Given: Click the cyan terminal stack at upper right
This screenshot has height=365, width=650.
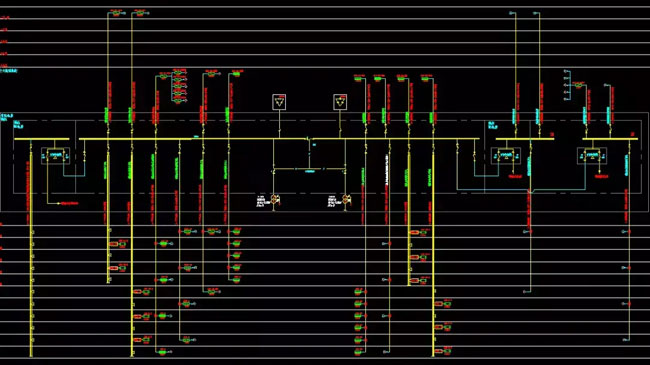Looking at the screenshot, I should (567, 85).
